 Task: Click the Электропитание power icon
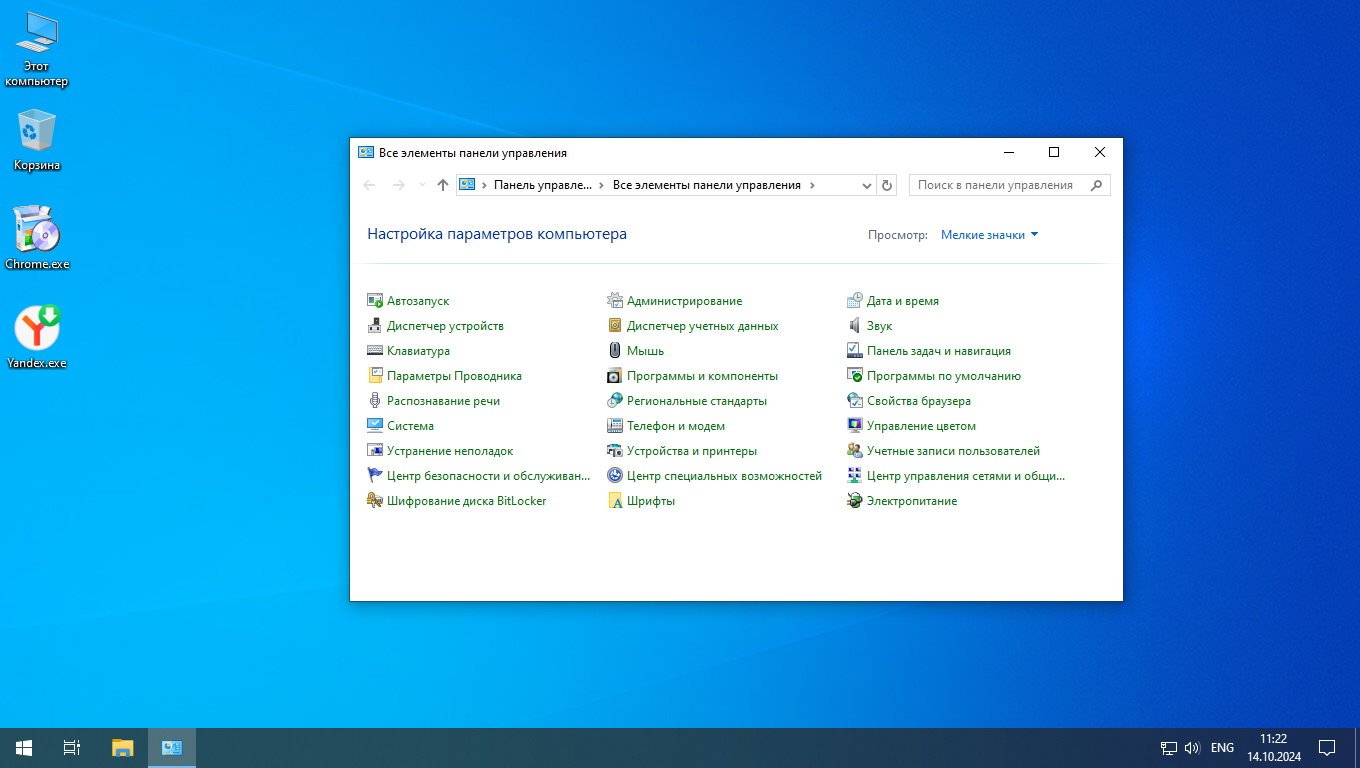[855, 501]
